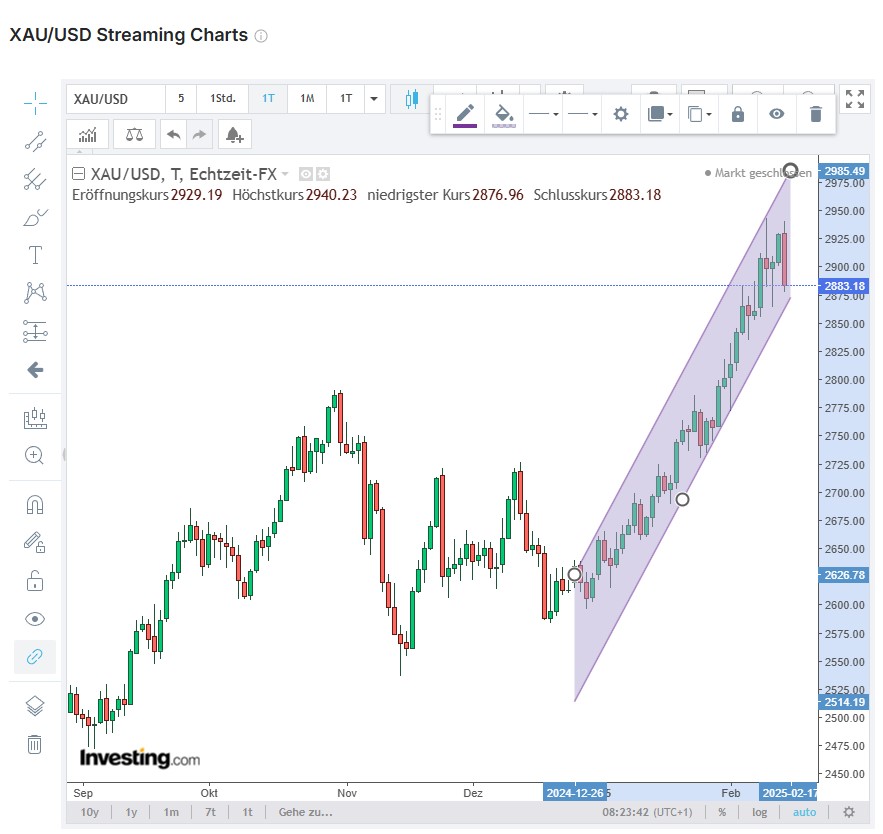Open legend settings gear next to Echtzeit-FX
The height and width of the screenshot is (834, 883).
323,174
